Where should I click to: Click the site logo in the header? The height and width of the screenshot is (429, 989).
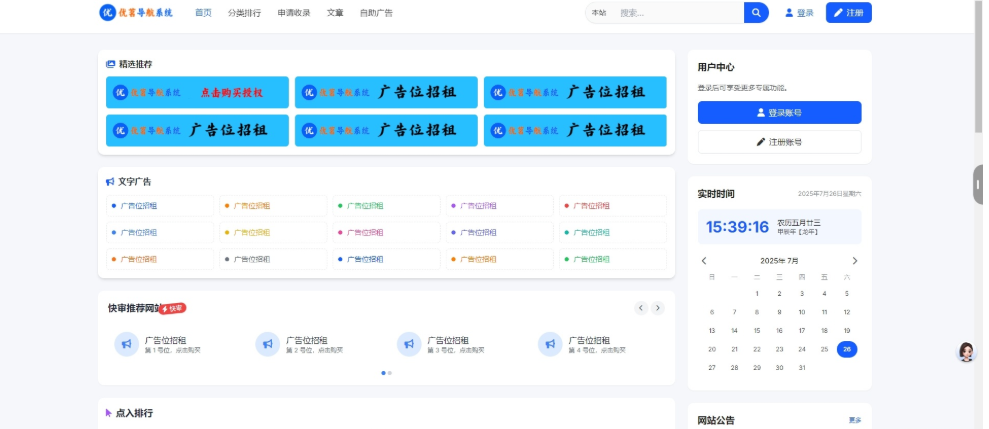tap(136, 13)
